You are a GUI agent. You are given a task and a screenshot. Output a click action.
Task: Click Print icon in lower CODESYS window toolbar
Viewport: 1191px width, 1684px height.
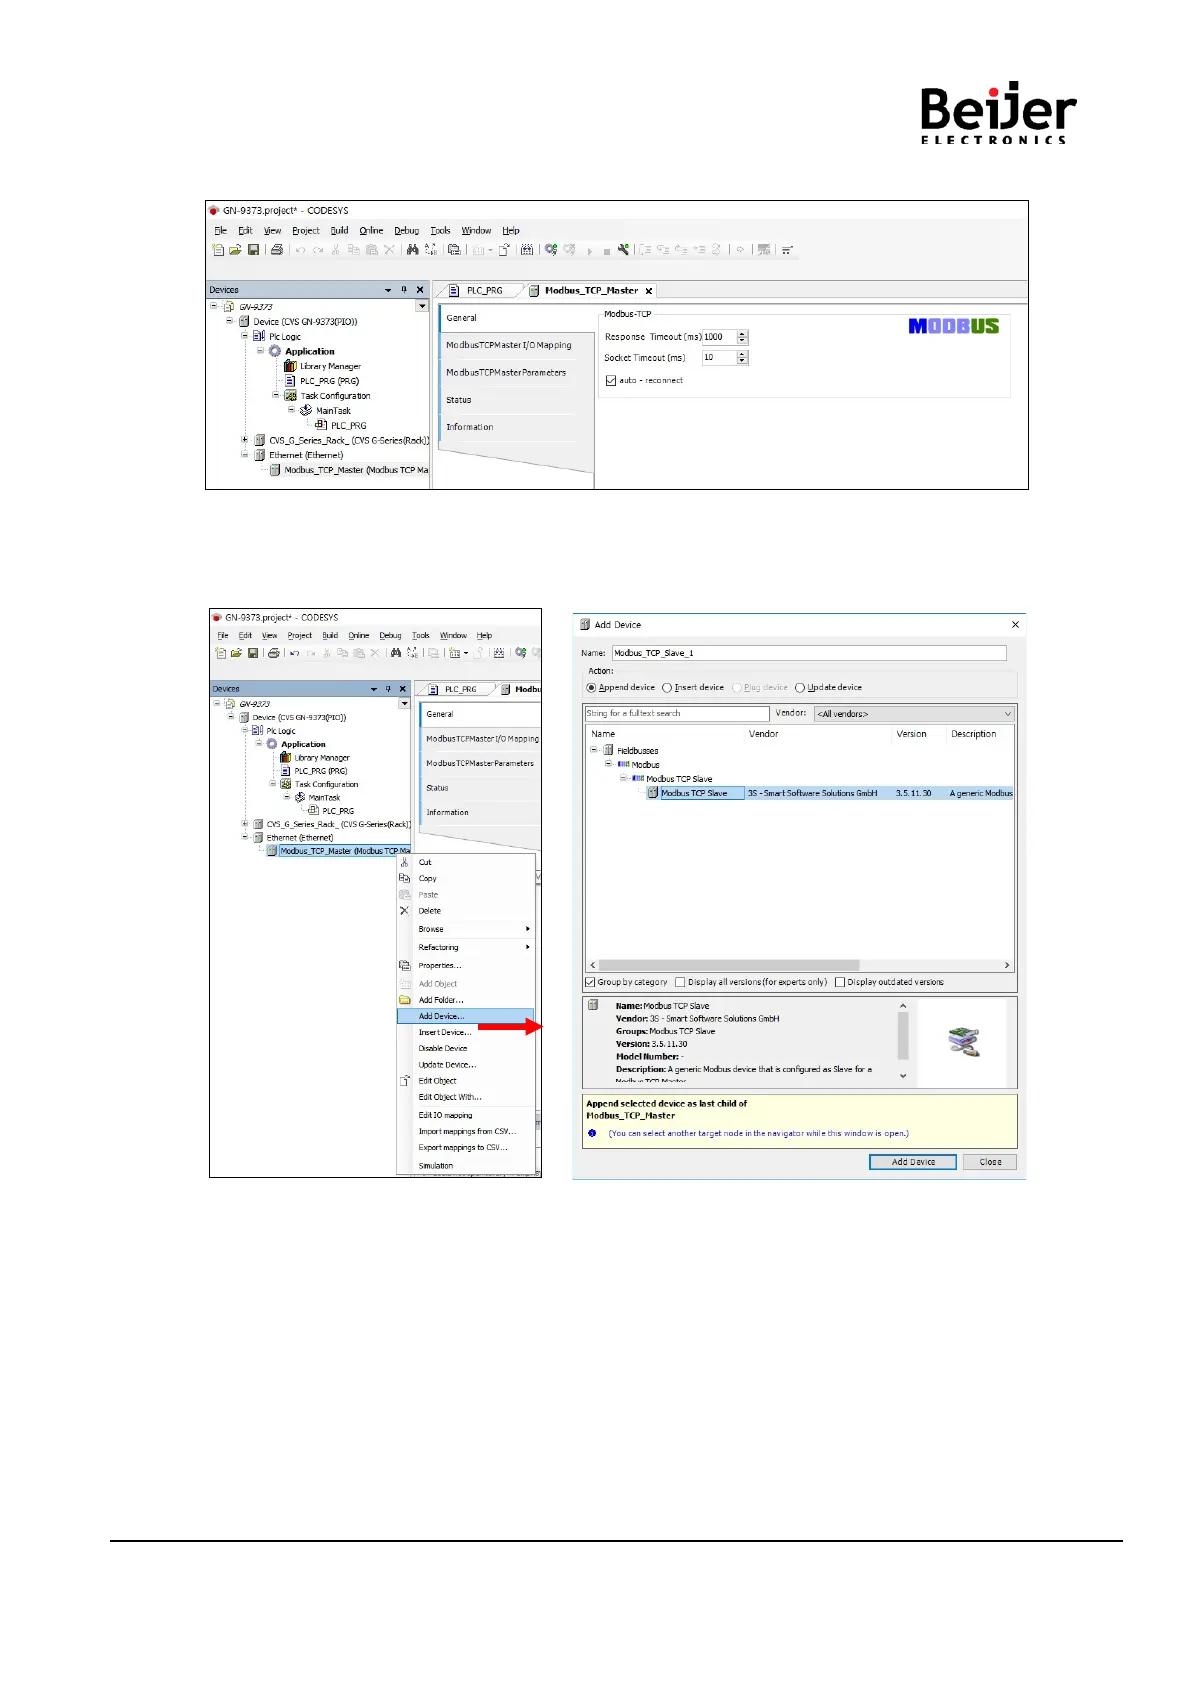[273, 653]
